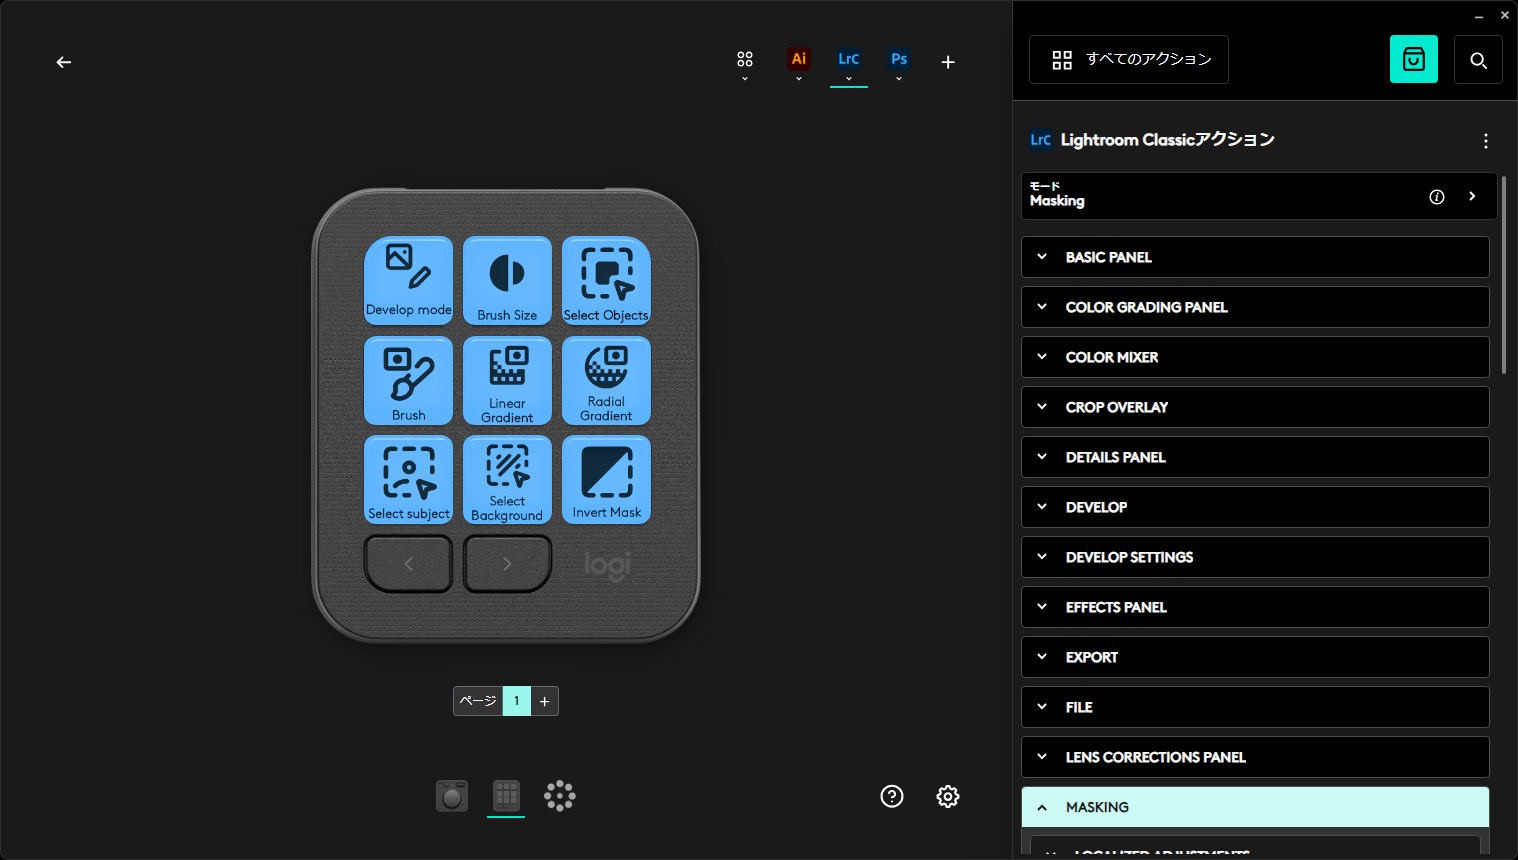Open settings gear icon
Image resolution: width=1518 pixels, height=860 pixels.
click(x=948, y=796)
